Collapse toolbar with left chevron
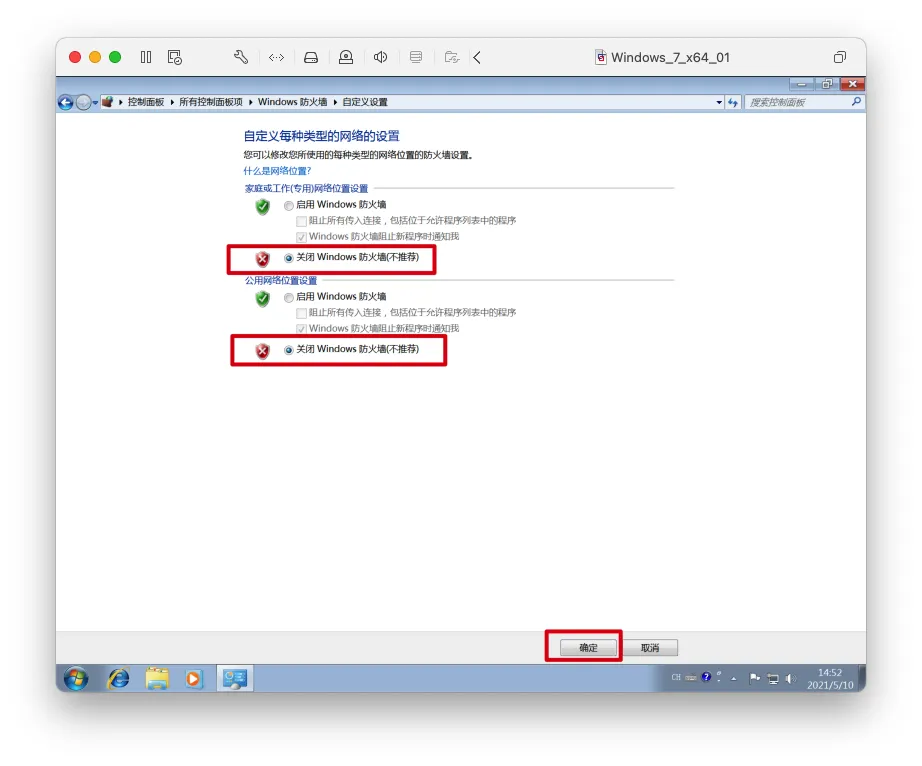 tap(477, 57)
